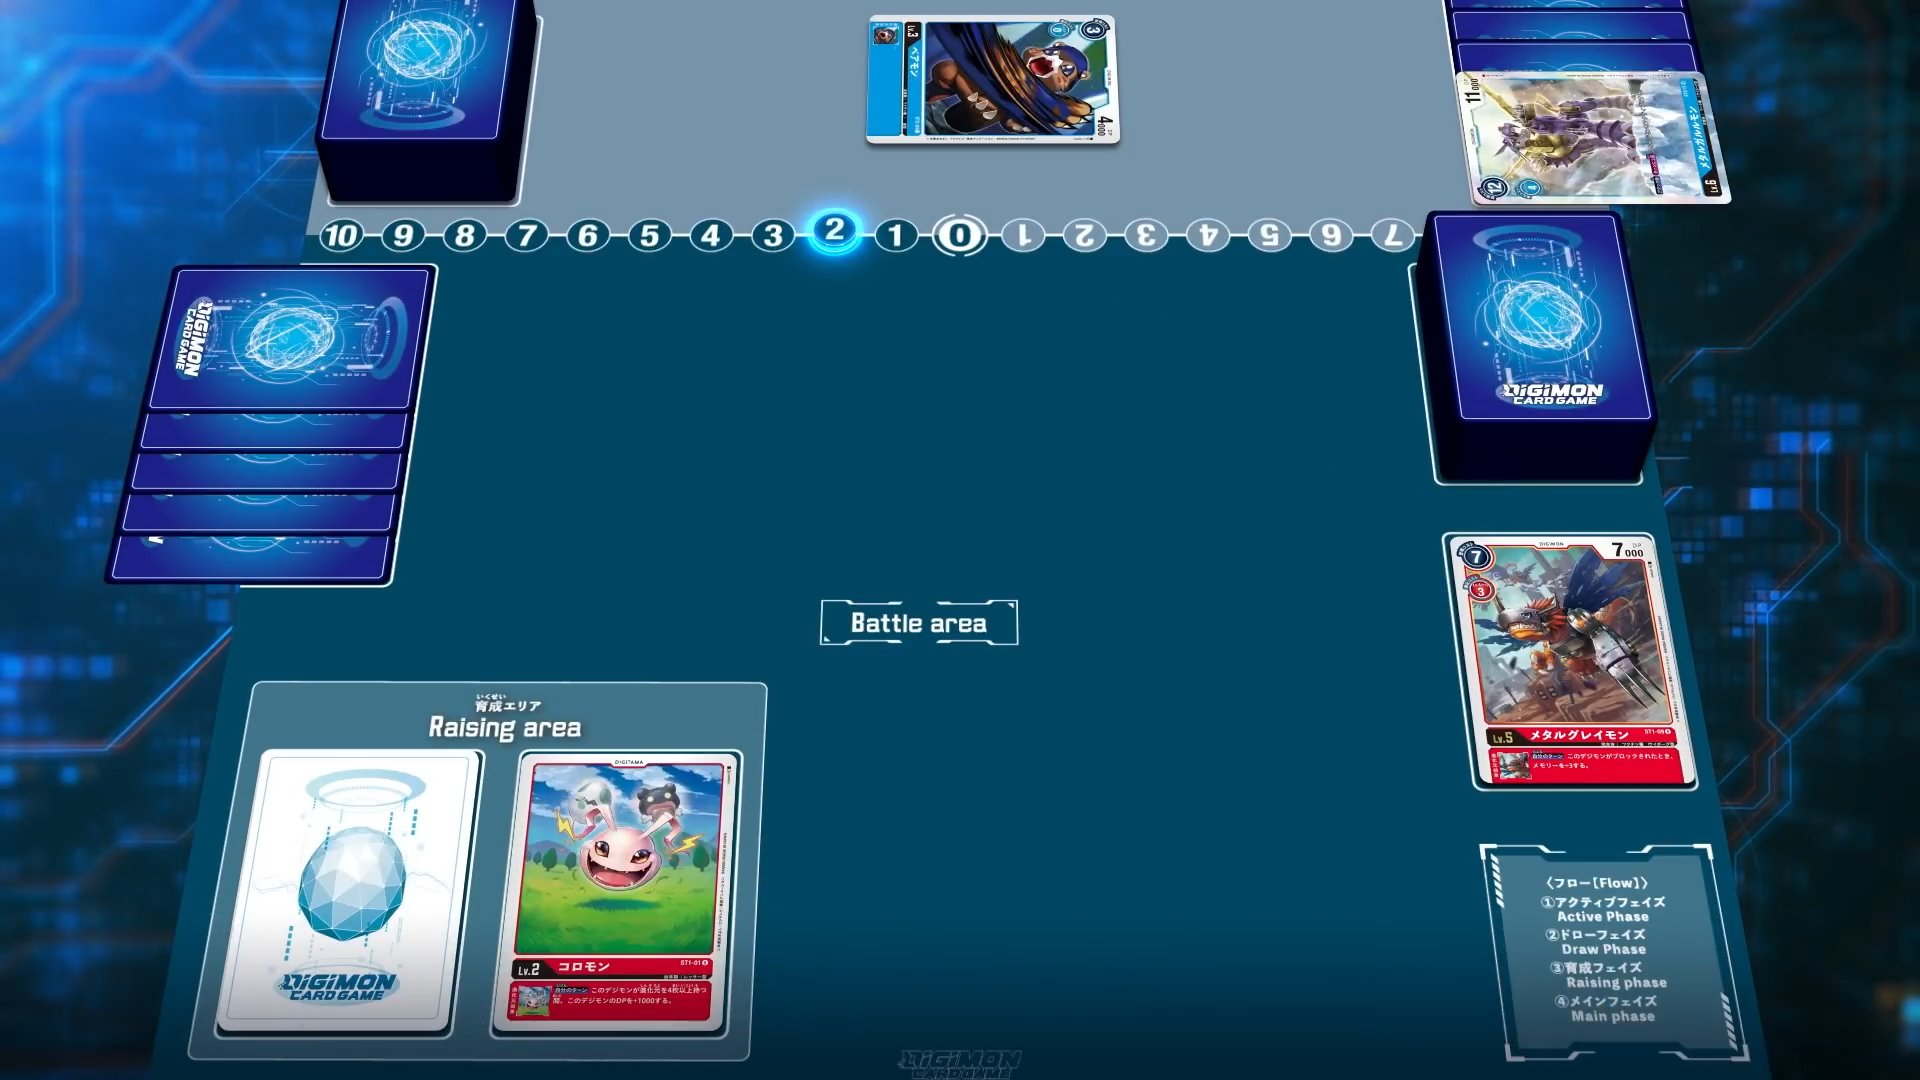Image resolution: width=1920 pixels, height=1080 pixels.
Task: Click memory gauge counter 9 on player side
Action: point(403,236)
